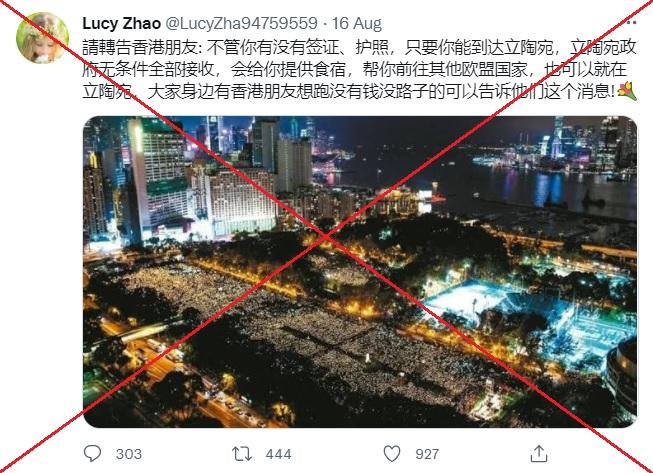Click the reply speech bubble icon
653x473 pixels.
92,453
